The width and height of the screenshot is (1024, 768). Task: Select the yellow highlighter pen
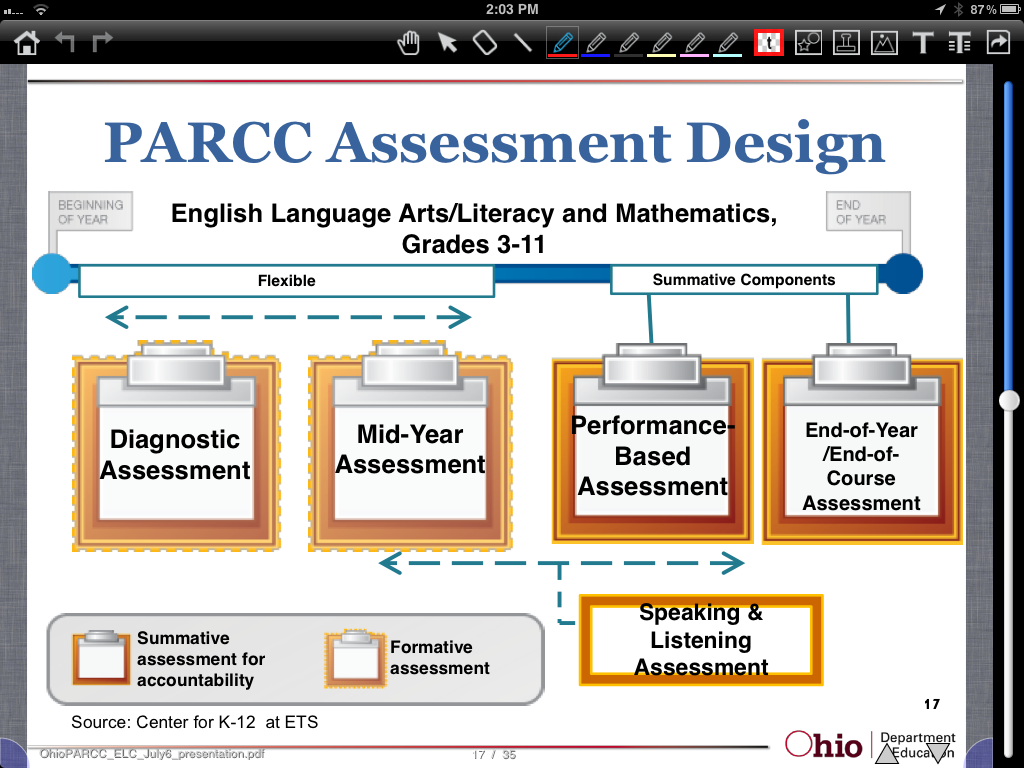click(662, 44)
